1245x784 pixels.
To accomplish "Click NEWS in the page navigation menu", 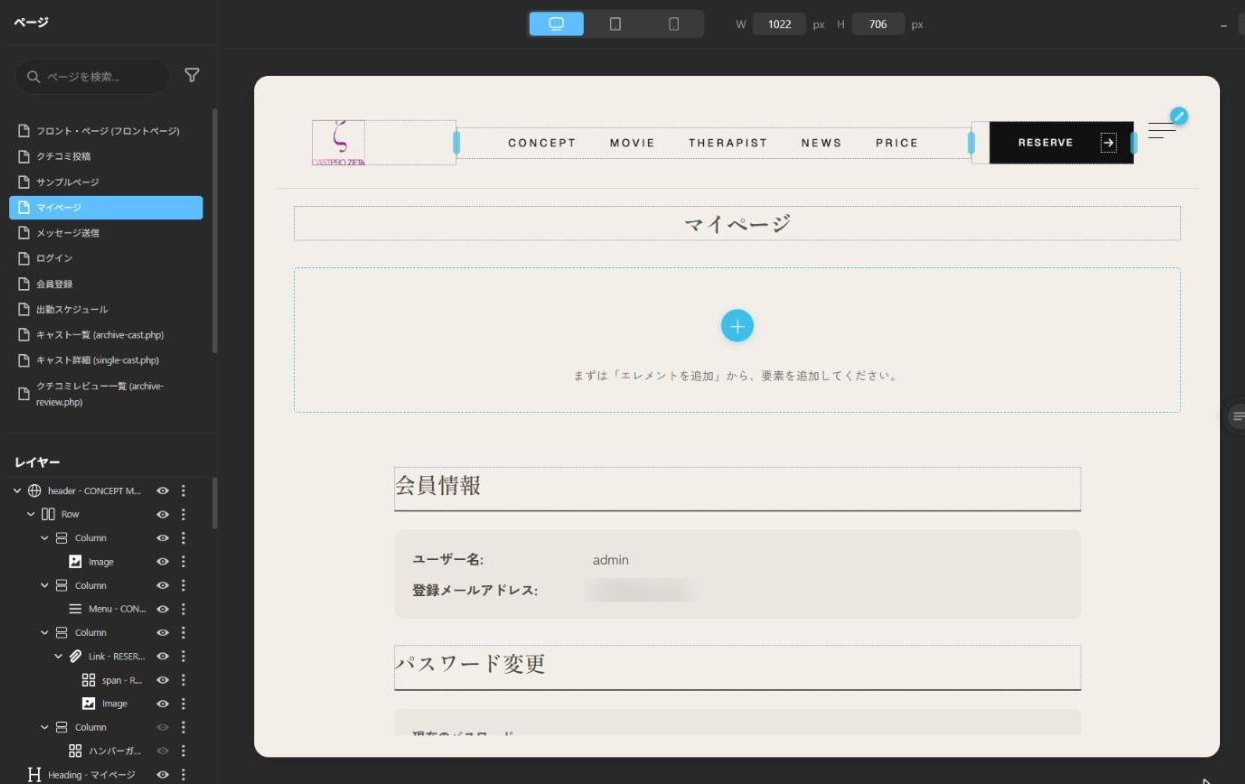I will (821, 143).
